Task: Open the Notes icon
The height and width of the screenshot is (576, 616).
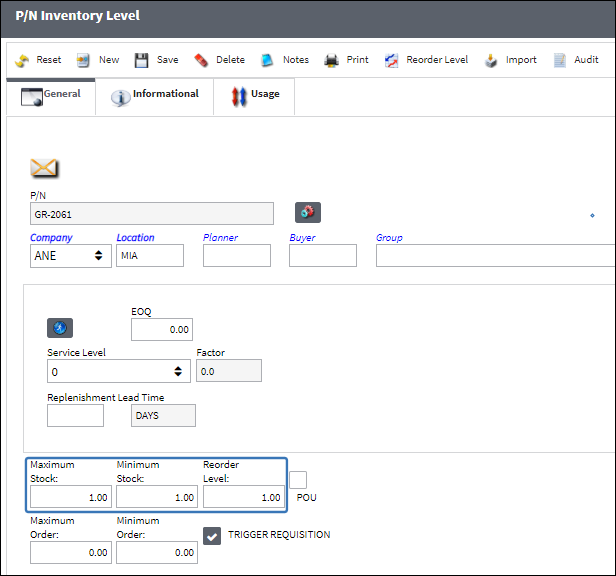Action: pyautogui.click(x=267, y=61)
